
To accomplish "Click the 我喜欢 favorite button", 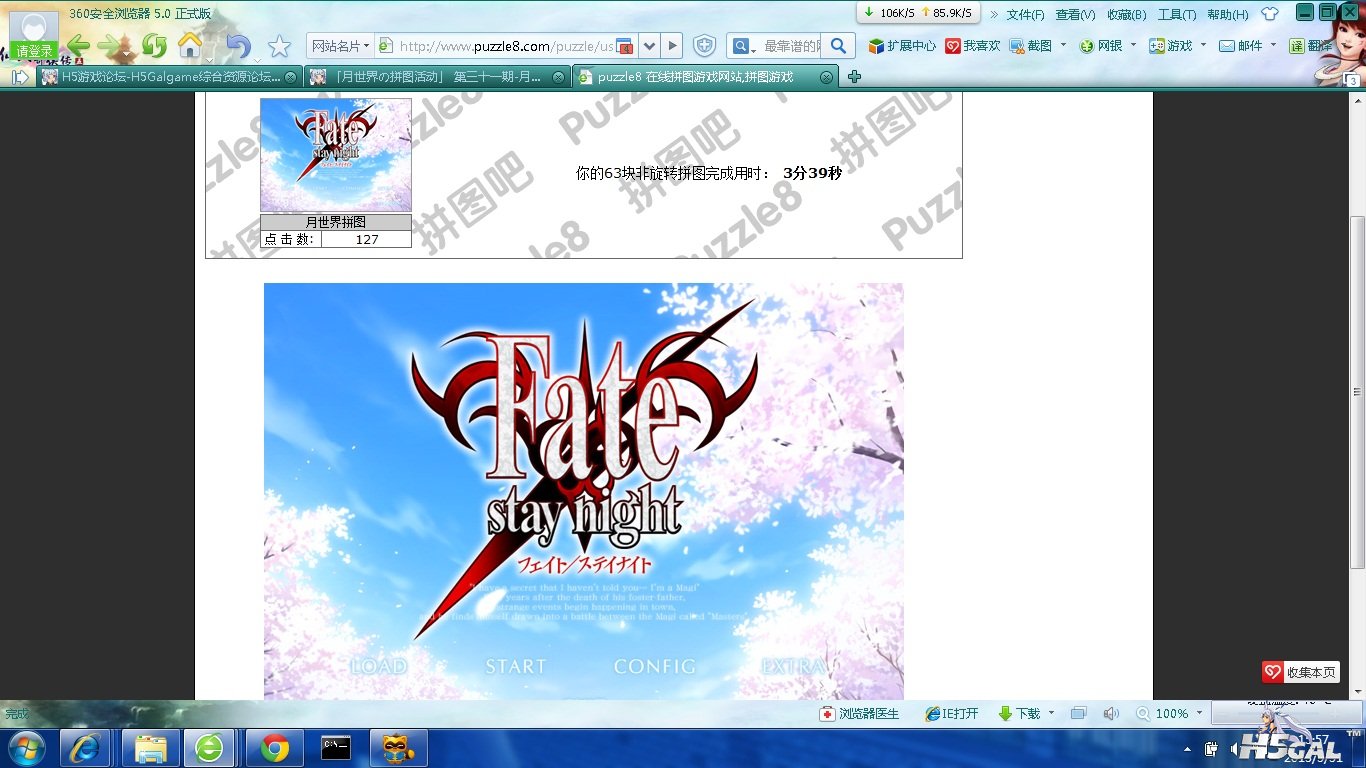I will click(x=973, y=46).
